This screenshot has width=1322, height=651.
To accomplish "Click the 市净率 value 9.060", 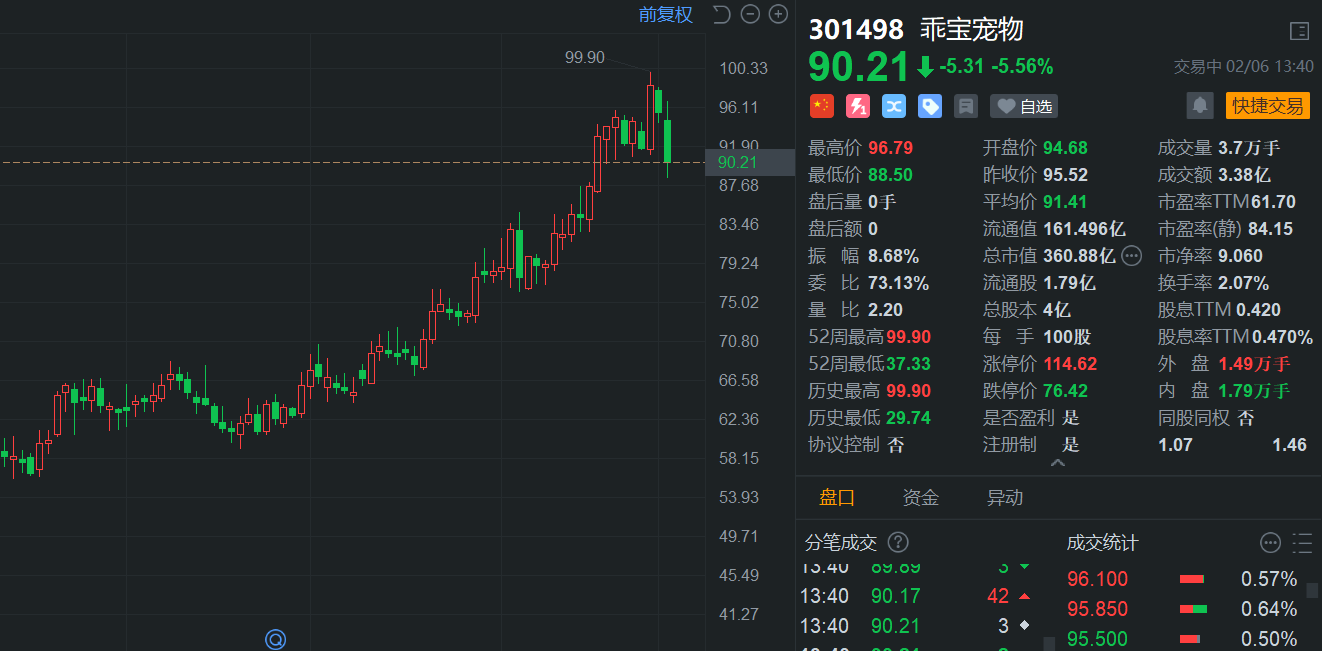I will (1240, 256).
